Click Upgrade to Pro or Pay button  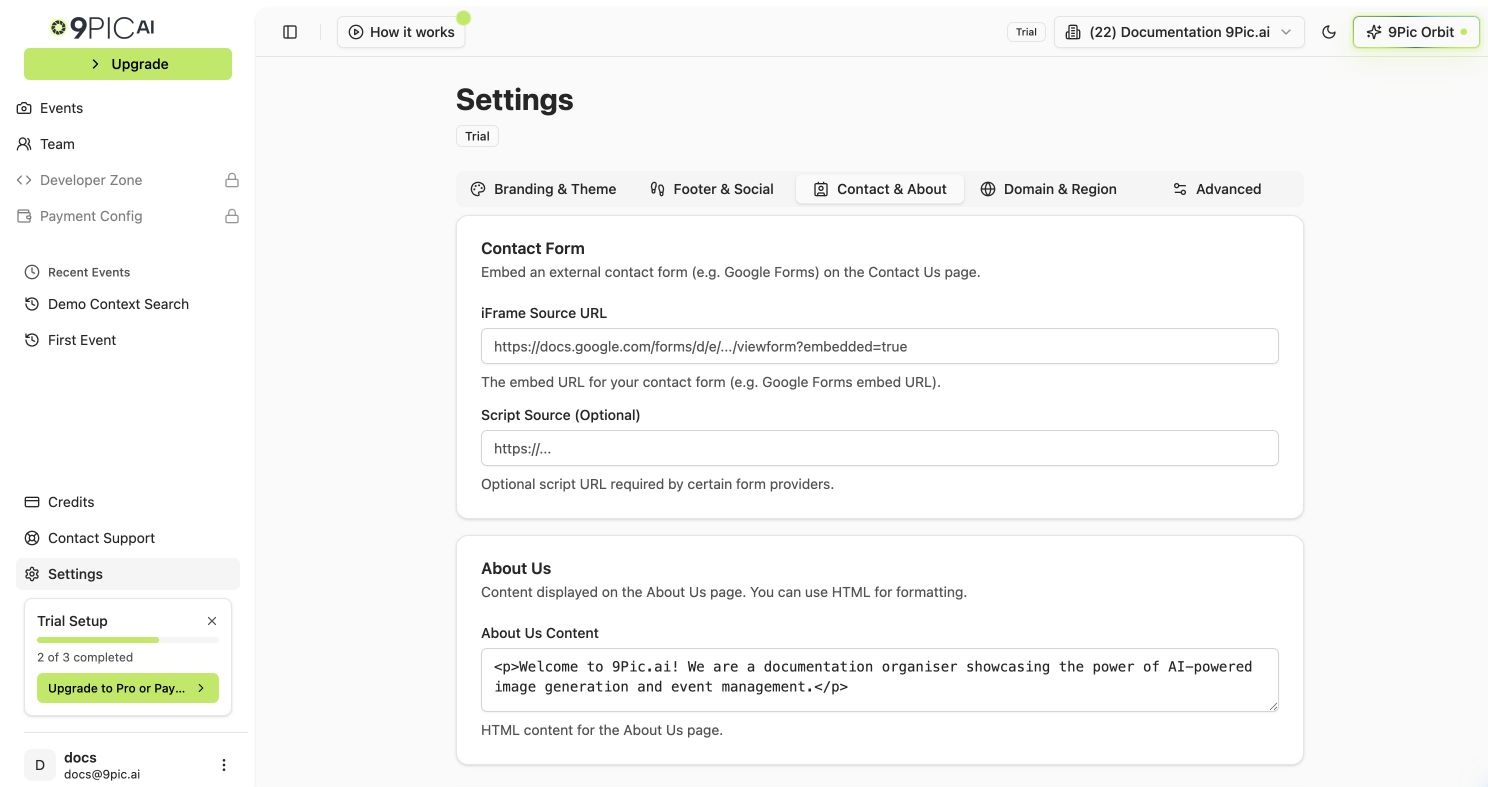pyautogui.click(x=128, y=688)
